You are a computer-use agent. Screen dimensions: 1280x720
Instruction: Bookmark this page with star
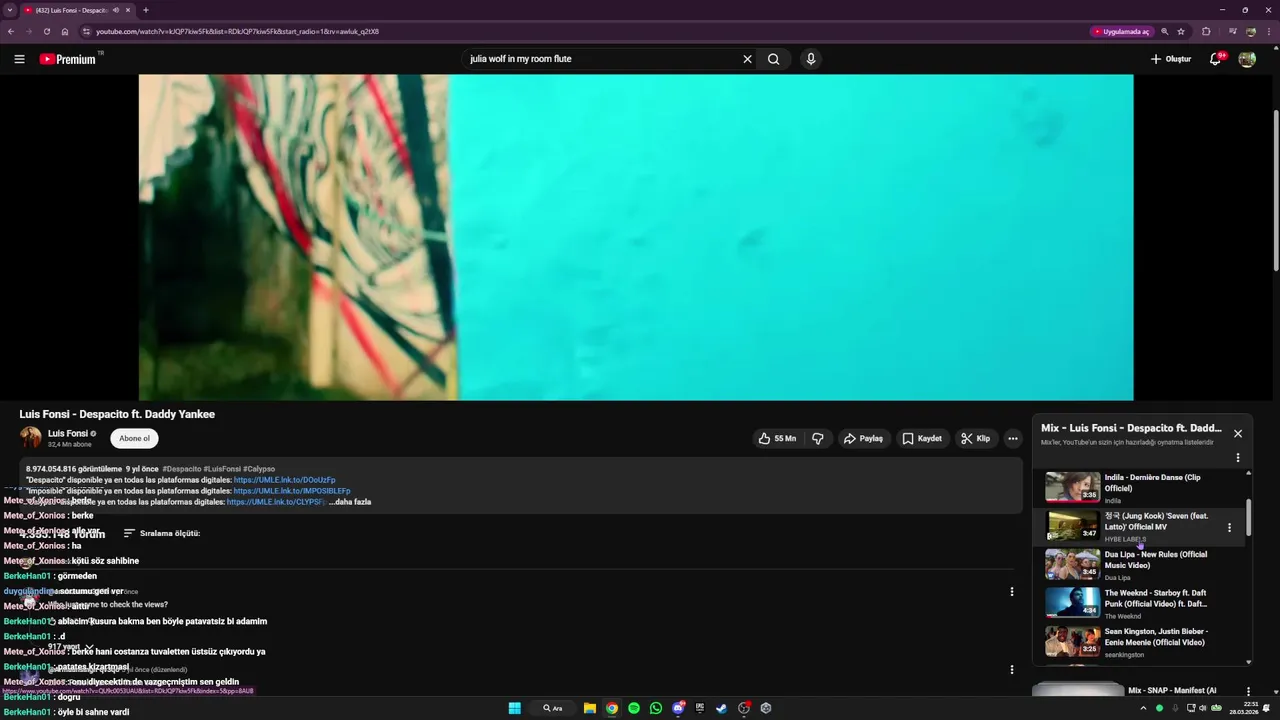click(x=1181, y=31)
